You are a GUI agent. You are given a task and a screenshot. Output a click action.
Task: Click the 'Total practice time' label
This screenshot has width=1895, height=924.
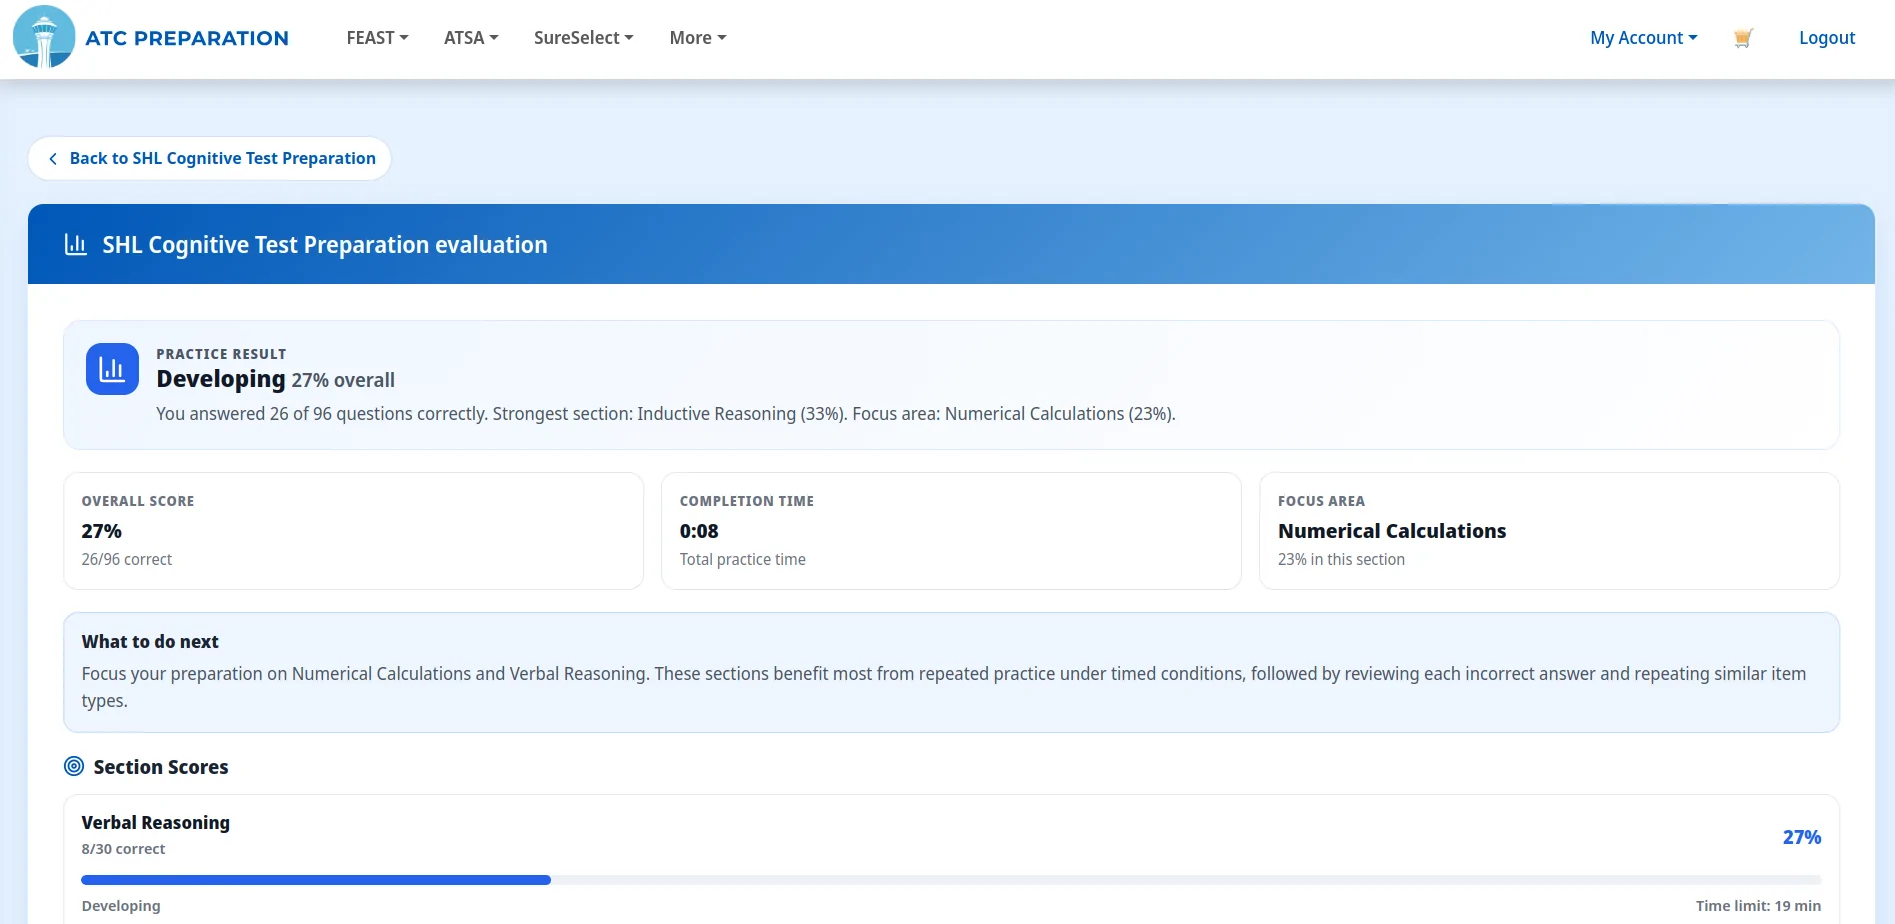point(743,560)
